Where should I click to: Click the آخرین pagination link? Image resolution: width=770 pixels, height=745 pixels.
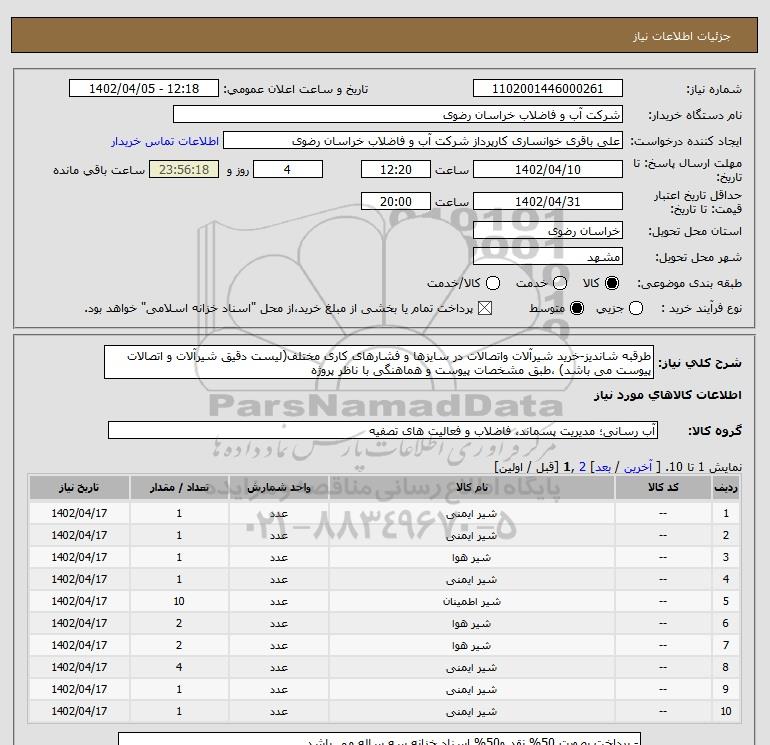pos(638,467)
